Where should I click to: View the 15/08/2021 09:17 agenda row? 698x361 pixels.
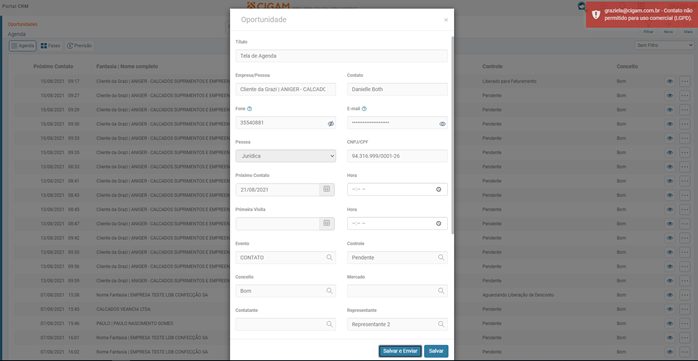point(670,81)
